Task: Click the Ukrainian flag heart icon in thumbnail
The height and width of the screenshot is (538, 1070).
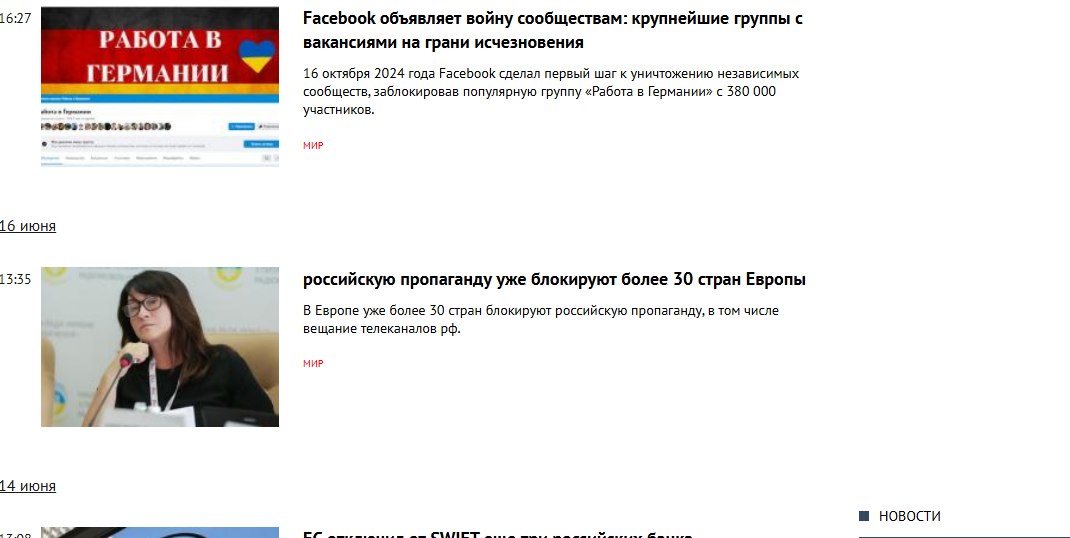Action: click(257, 57)
